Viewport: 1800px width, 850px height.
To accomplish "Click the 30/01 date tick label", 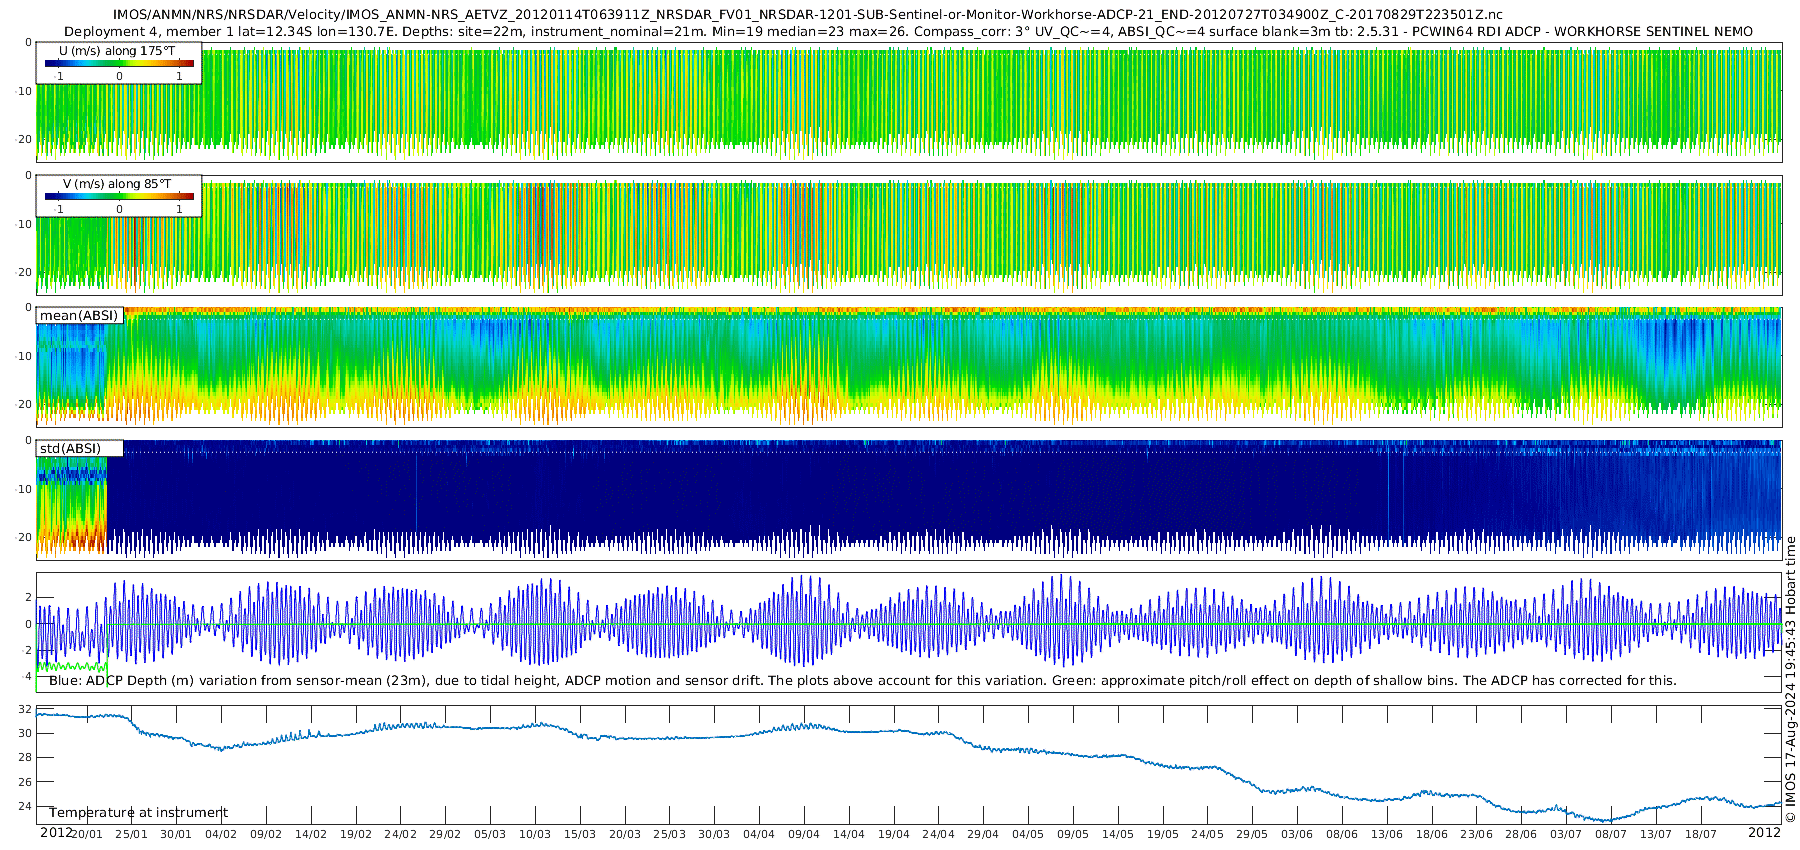I will pyautogui.click(x=176, y=834).
